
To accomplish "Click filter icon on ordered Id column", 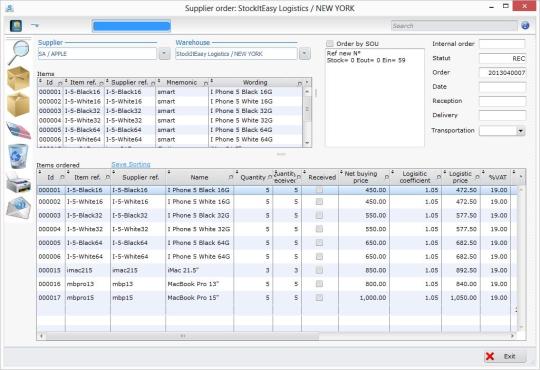I will click(x=62, y=177).
